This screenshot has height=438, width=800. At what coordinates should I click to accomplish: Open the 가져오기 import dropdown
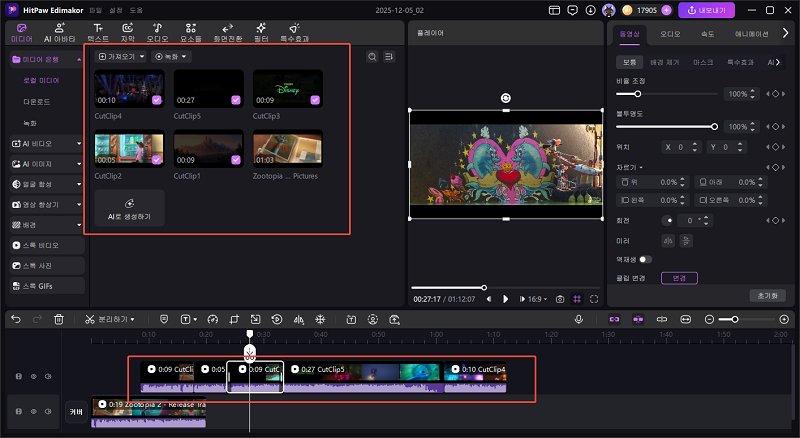(120, 57)
